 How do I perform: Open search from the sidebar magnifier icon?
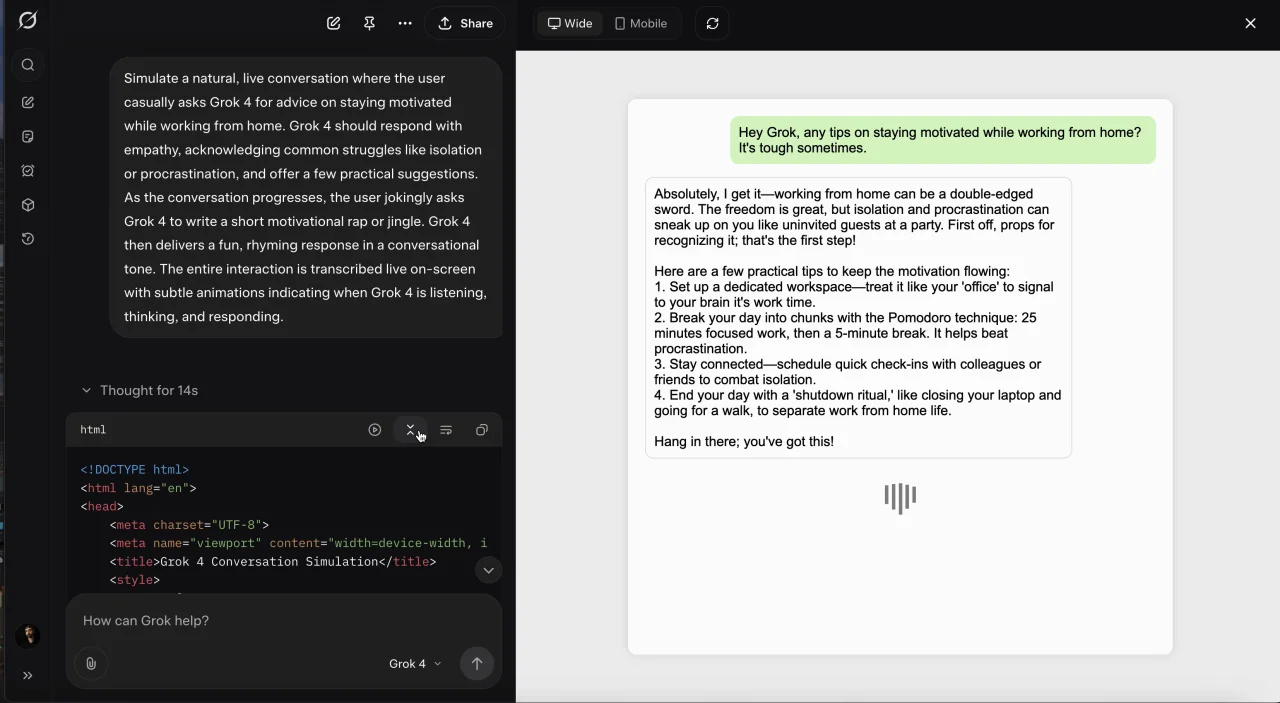point(28,65)
